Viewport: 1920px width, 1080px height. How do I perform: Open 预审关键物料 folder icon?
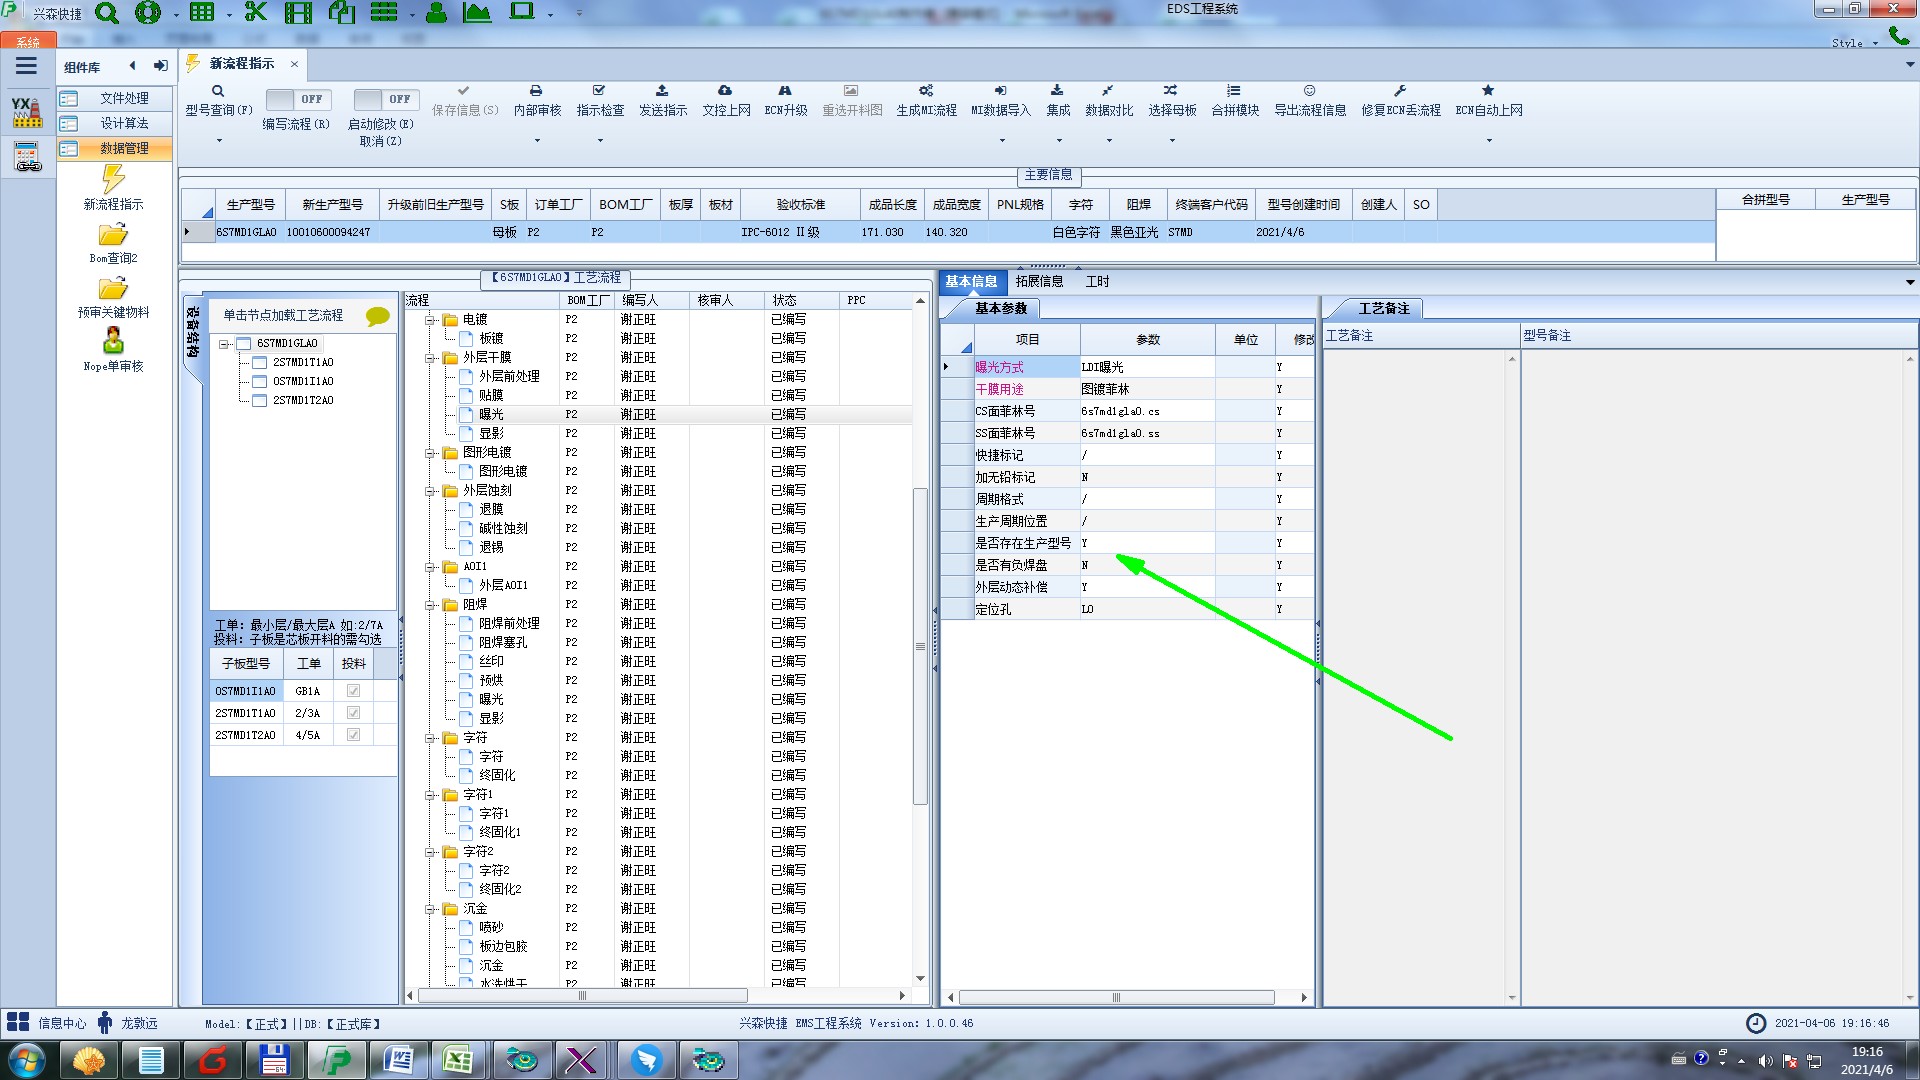coord(113,289)
